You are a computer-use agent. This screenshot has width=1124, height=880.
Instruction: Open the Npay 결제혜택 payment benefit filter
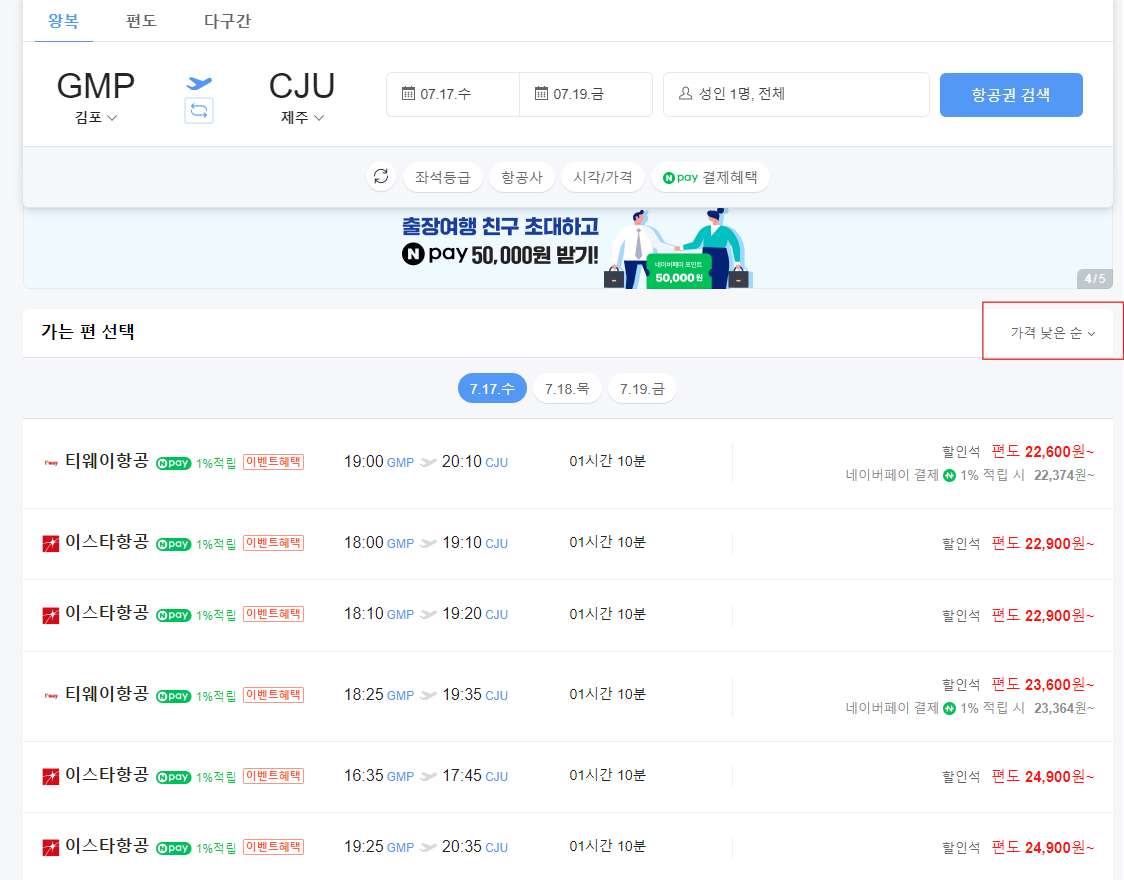click(710, 177)
